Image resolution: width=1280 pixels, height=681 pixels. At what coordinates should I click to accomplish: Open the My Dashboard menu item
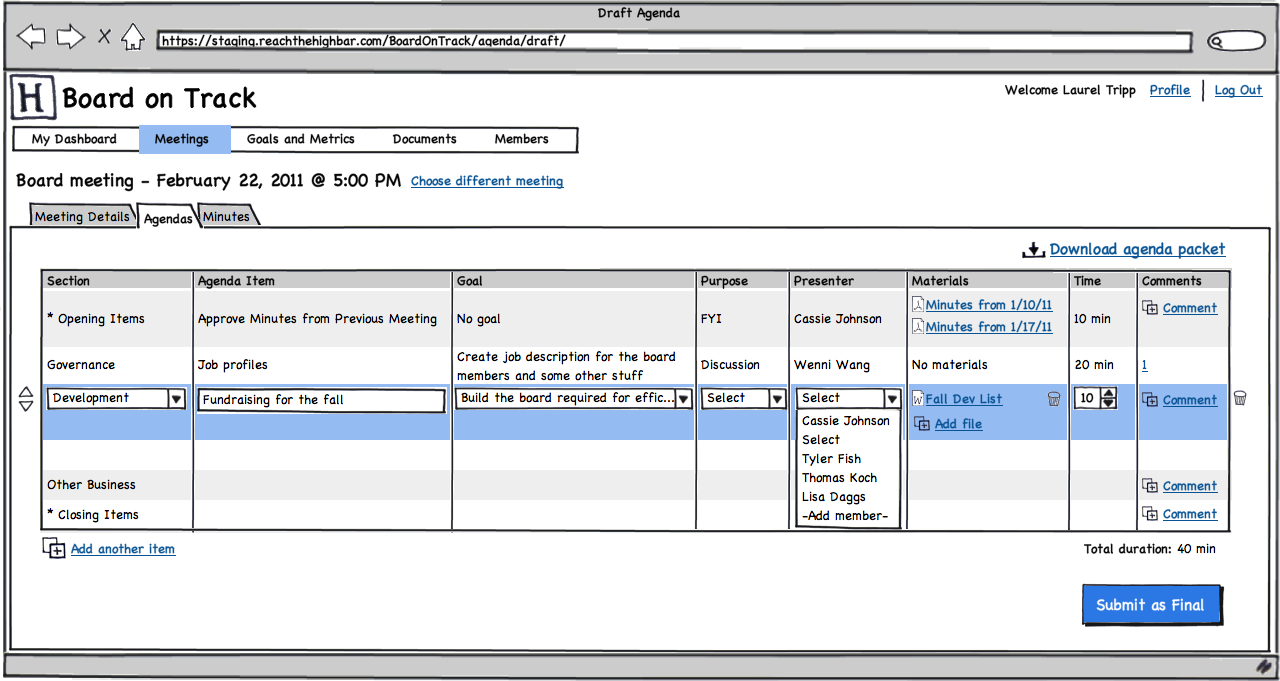[x=74, y=139]
